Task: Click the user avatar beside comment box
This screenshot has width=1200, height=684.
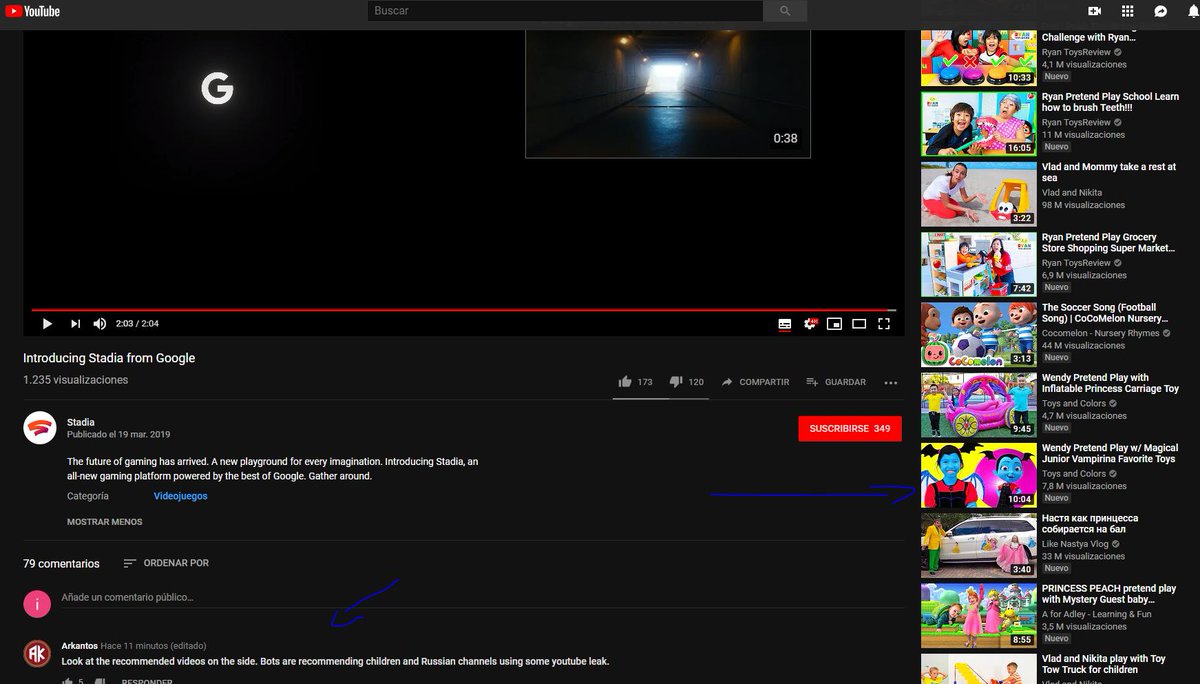Action: (37, 603)
